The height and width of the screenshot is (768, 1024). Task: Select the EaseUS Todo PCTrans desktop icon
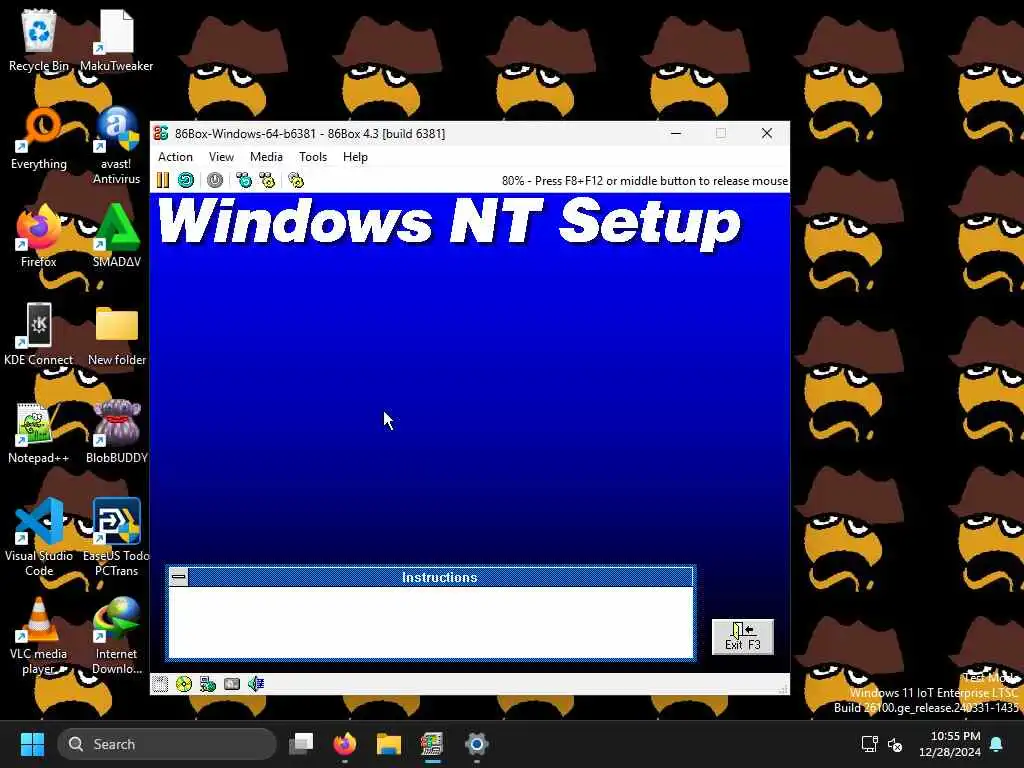coord(116,537)
